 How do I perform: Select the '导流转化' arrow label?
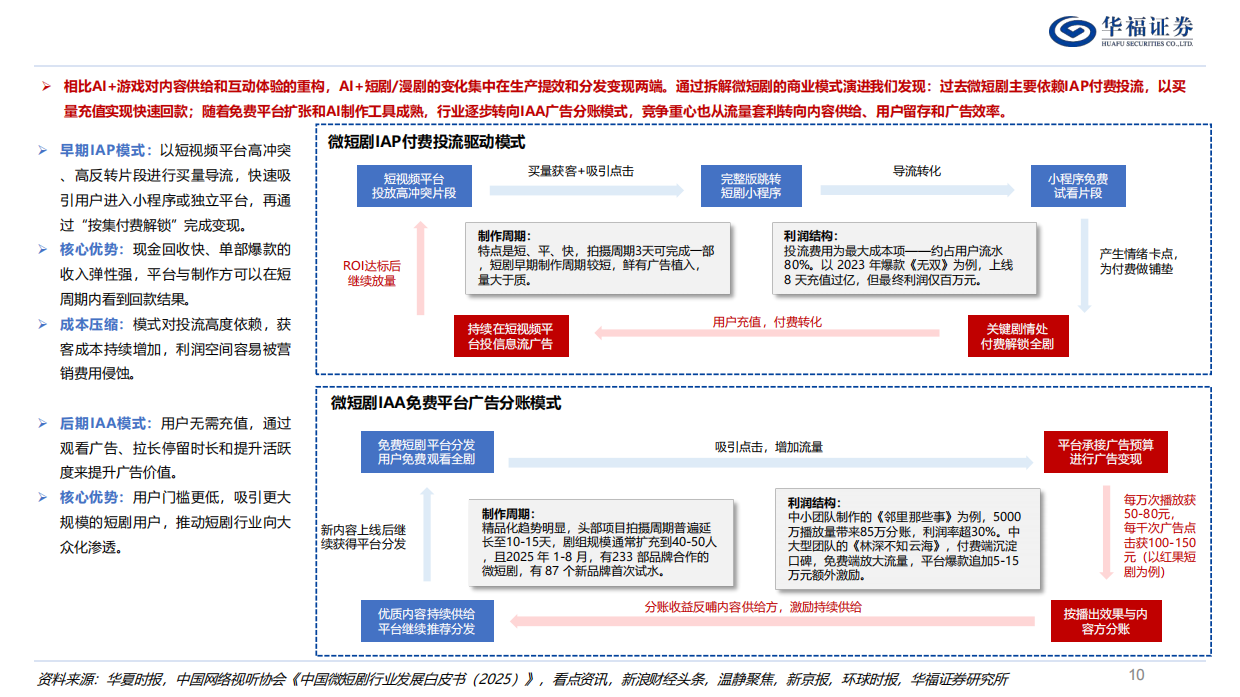tap(915, 171)
